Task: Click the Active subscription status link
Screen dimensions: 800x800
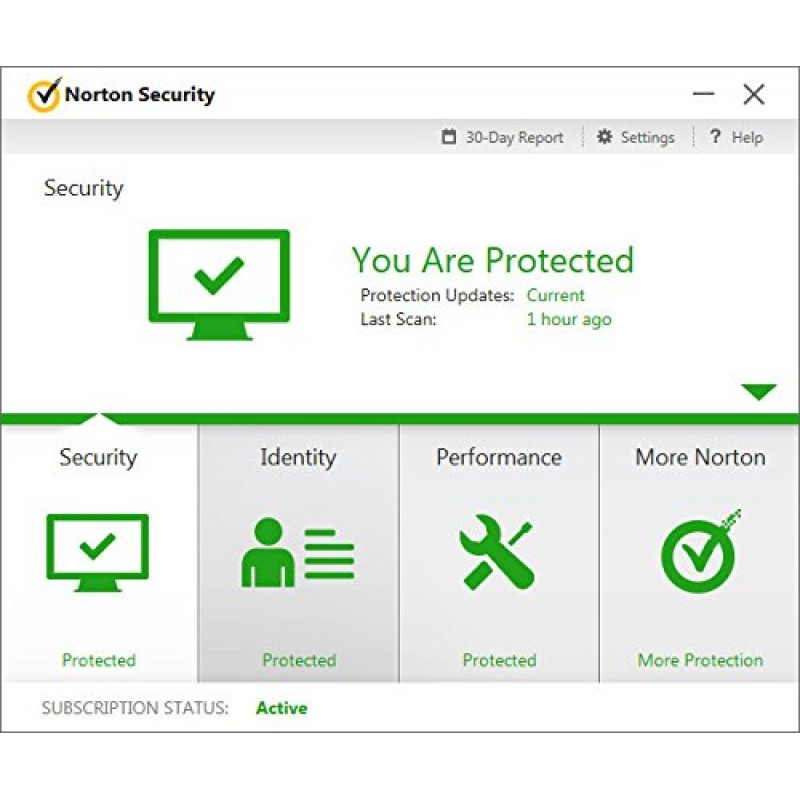Action: coord(281,708)
